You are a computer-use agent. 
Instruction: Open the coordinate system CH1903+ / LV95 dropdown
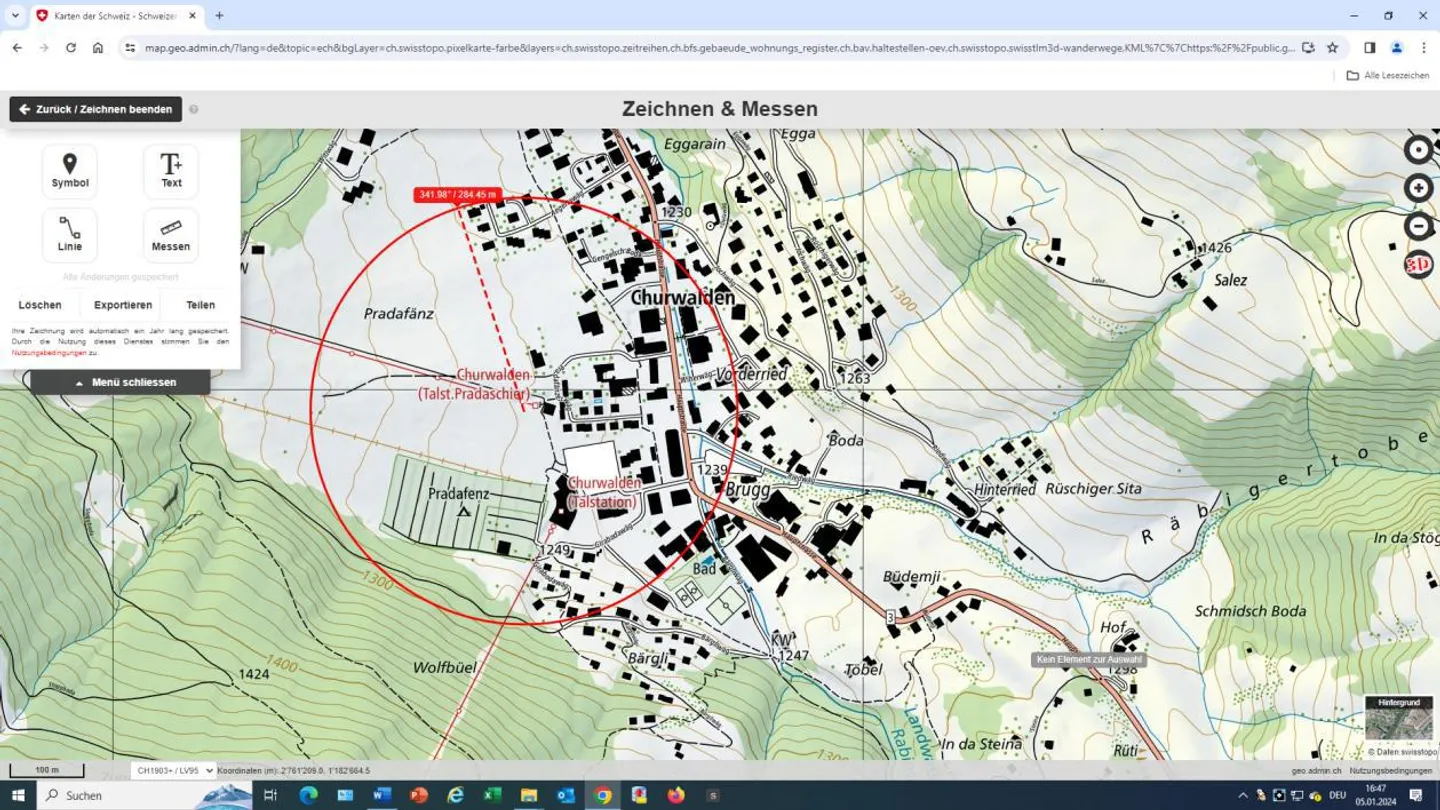tap(174, 771)
